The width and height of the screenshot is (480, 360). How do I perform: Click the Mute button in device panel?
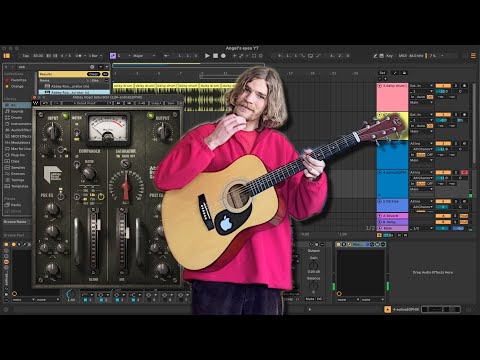coord(310,299)
